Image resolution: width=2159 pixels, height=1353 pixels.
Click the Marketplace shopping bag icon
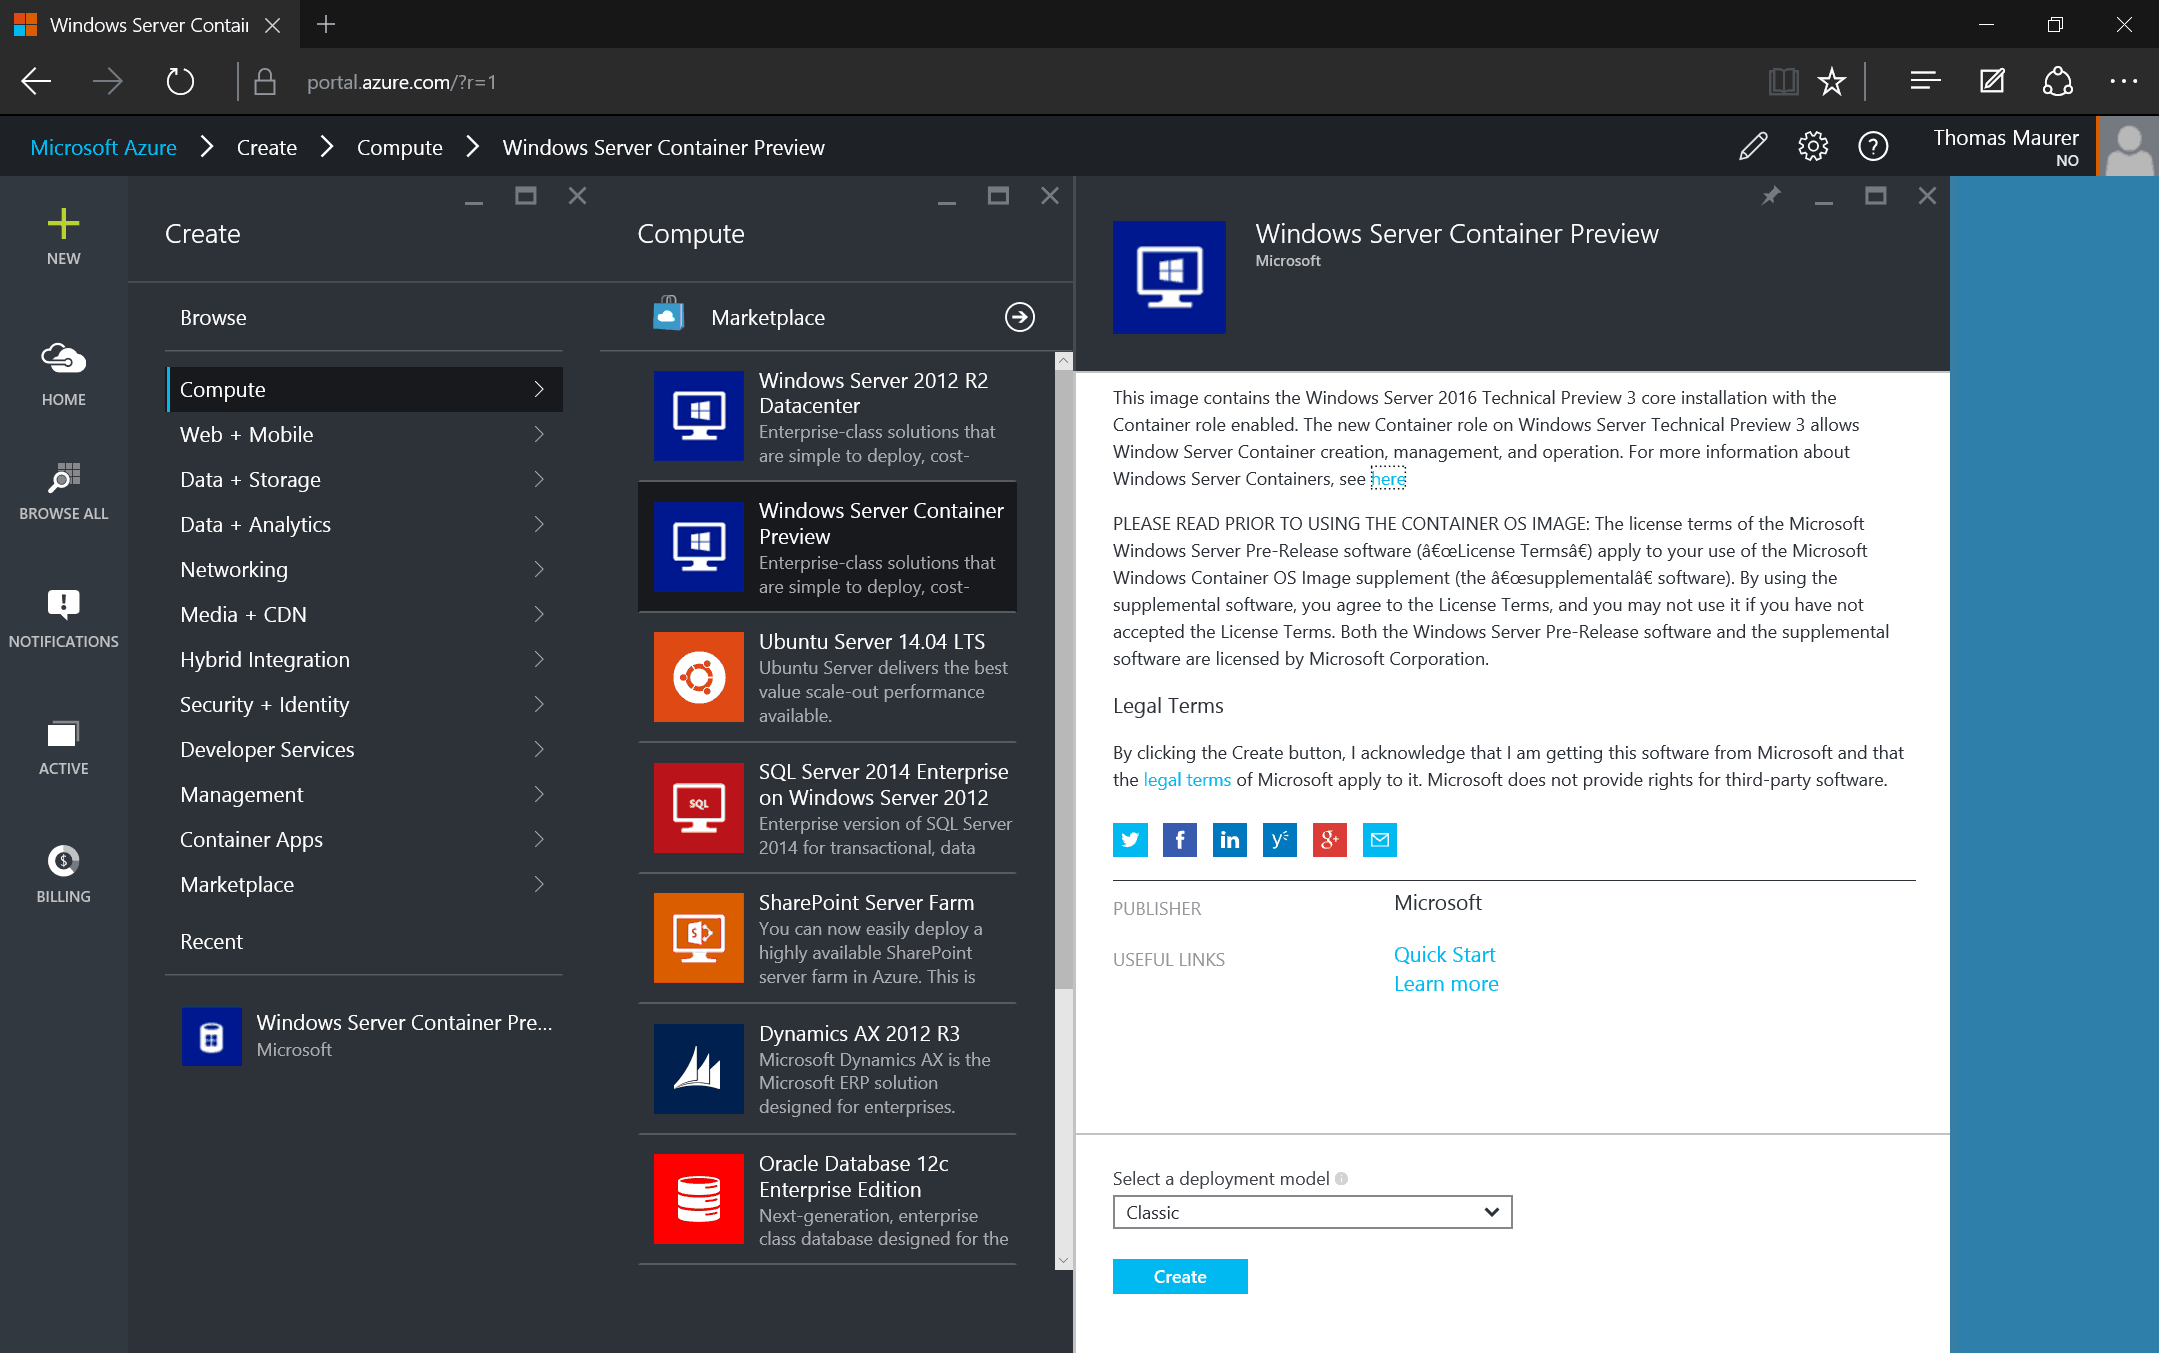coord(668,315)
